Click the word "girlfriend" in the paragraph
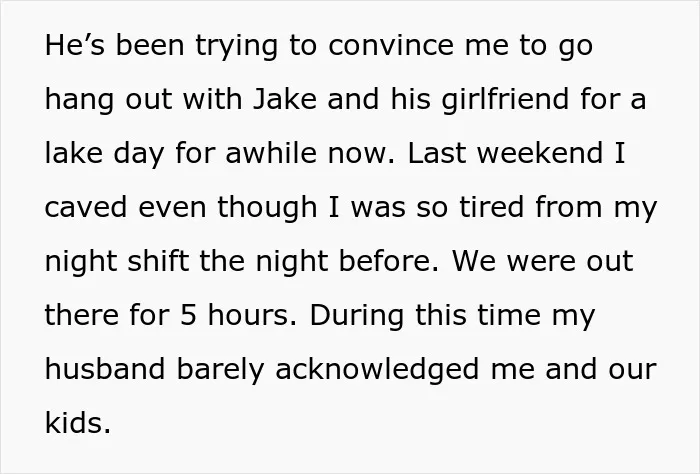The height and width of the screenshot is (474, 700). pyautogui.click(x=505, y=99)
